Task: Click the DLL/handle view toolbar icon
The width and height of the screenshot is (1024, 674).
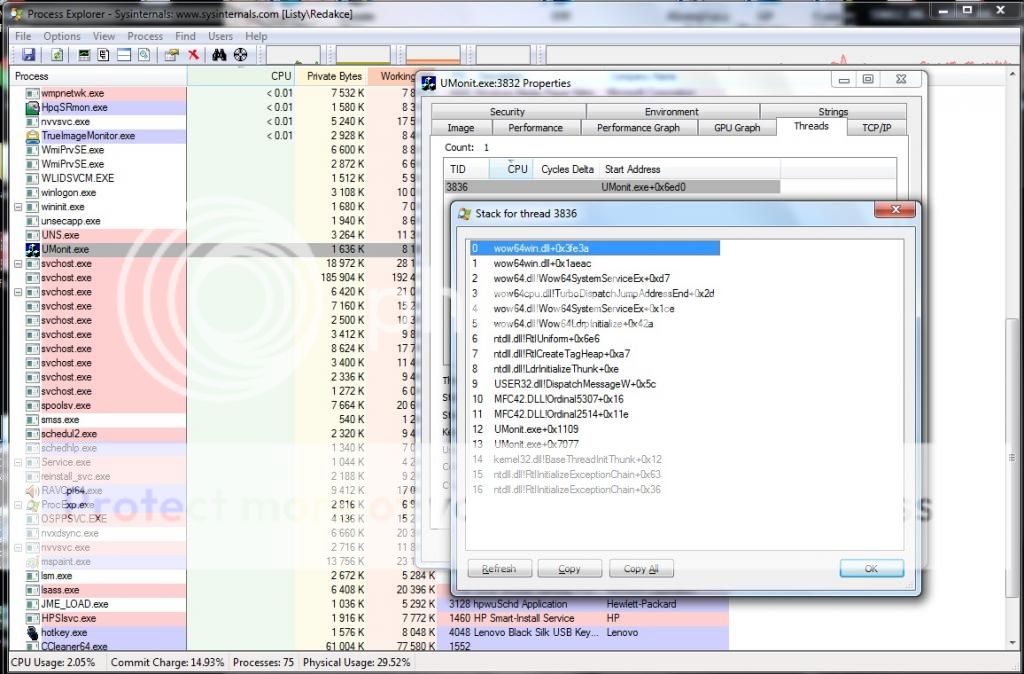Action: pos(144,55)
